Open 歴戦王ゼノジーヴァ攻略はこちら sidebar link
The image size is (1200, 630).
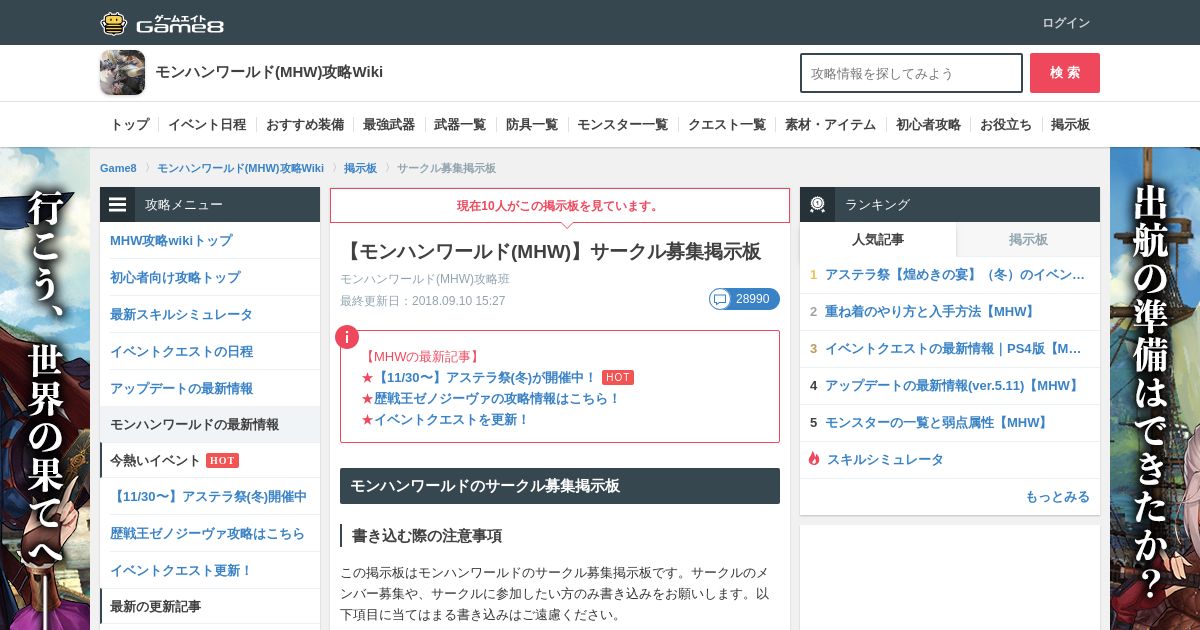click(x=210, y=533)
